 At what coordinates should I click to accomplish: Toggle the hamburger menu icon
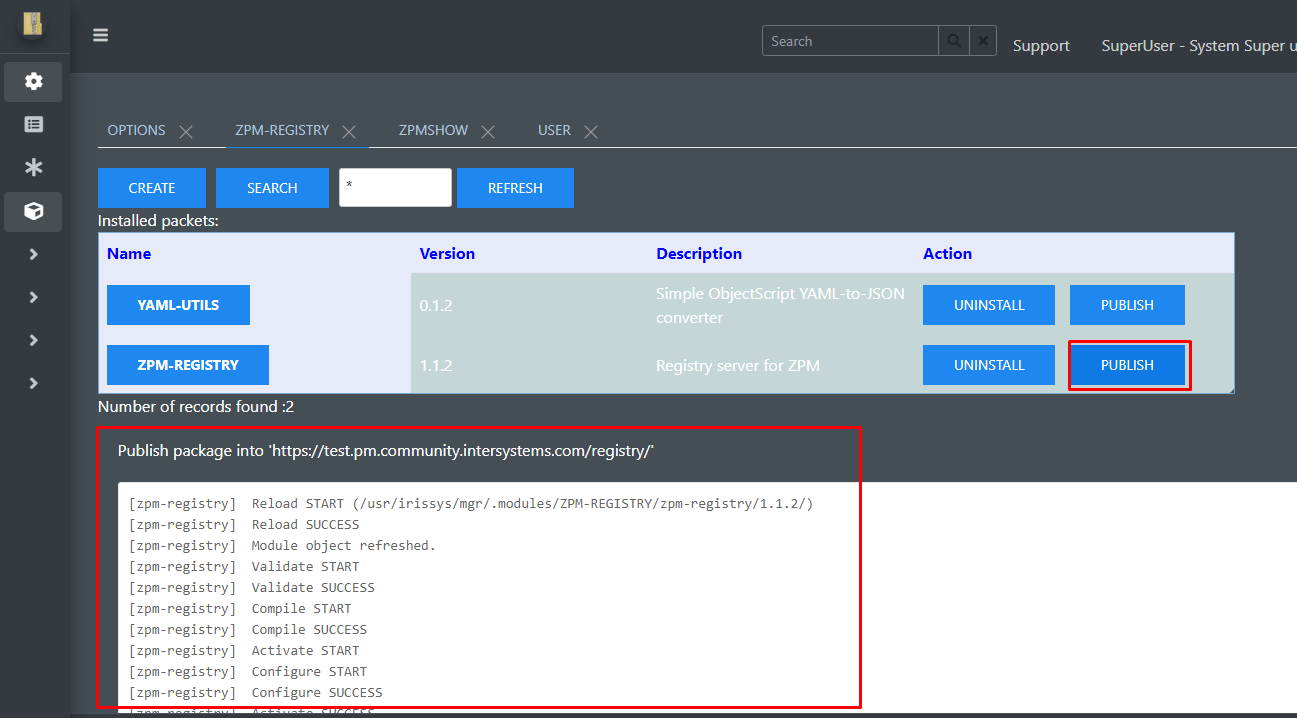tap(100, 36)
